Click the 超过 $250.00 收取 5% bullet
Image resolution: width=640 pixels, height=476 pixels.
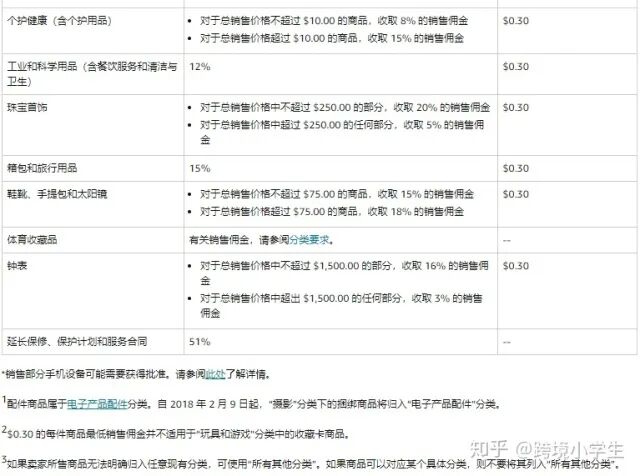point(342,132)
